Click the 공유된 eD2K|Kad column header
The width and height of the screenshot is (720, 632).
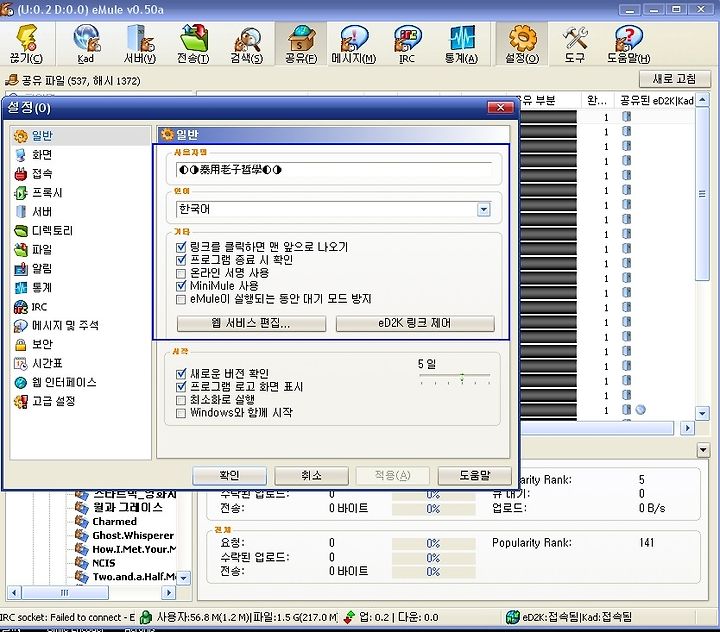click(x=656, y=101)
